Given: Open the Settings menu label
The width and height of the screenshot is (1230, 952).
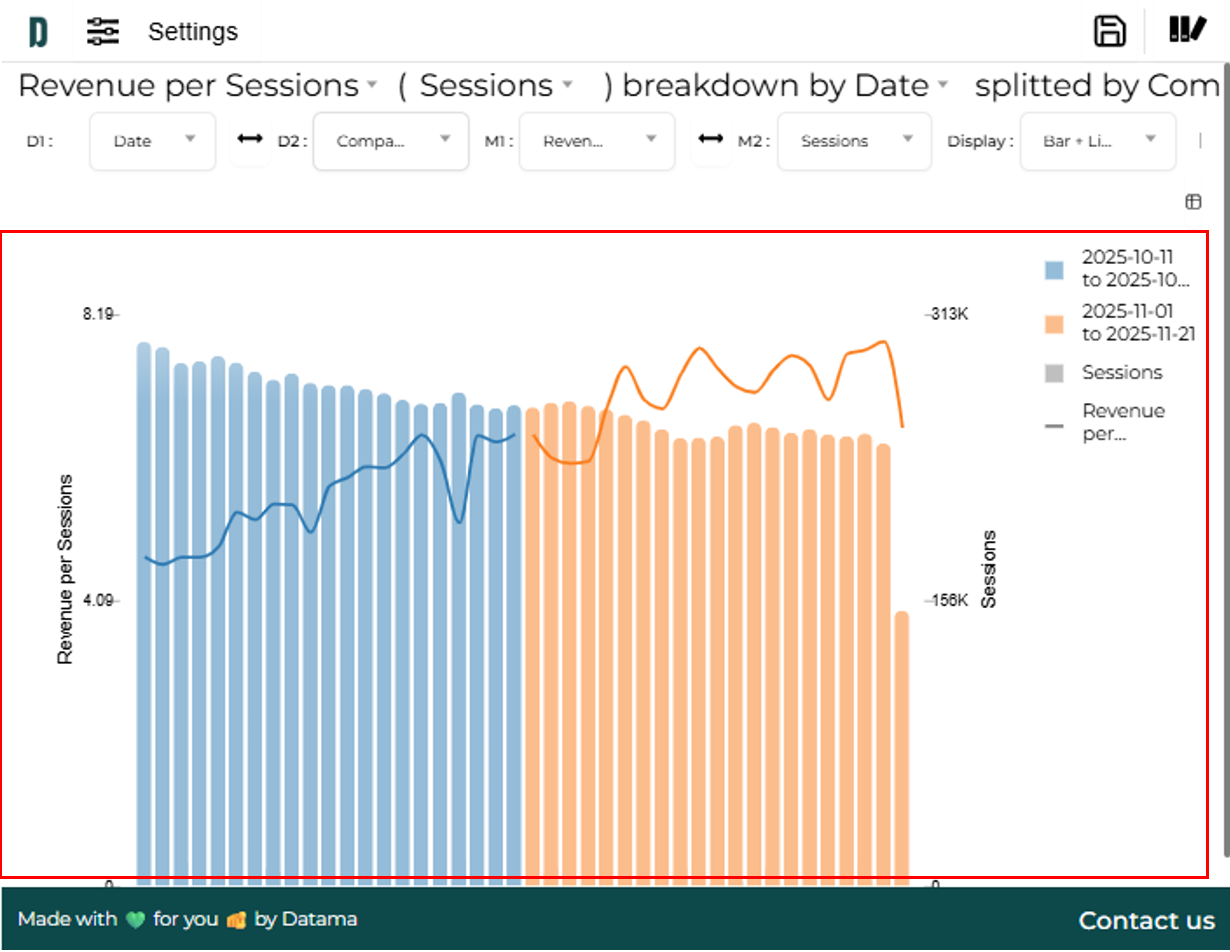Looking at the screenshot, I should click(x=193, y=32).
